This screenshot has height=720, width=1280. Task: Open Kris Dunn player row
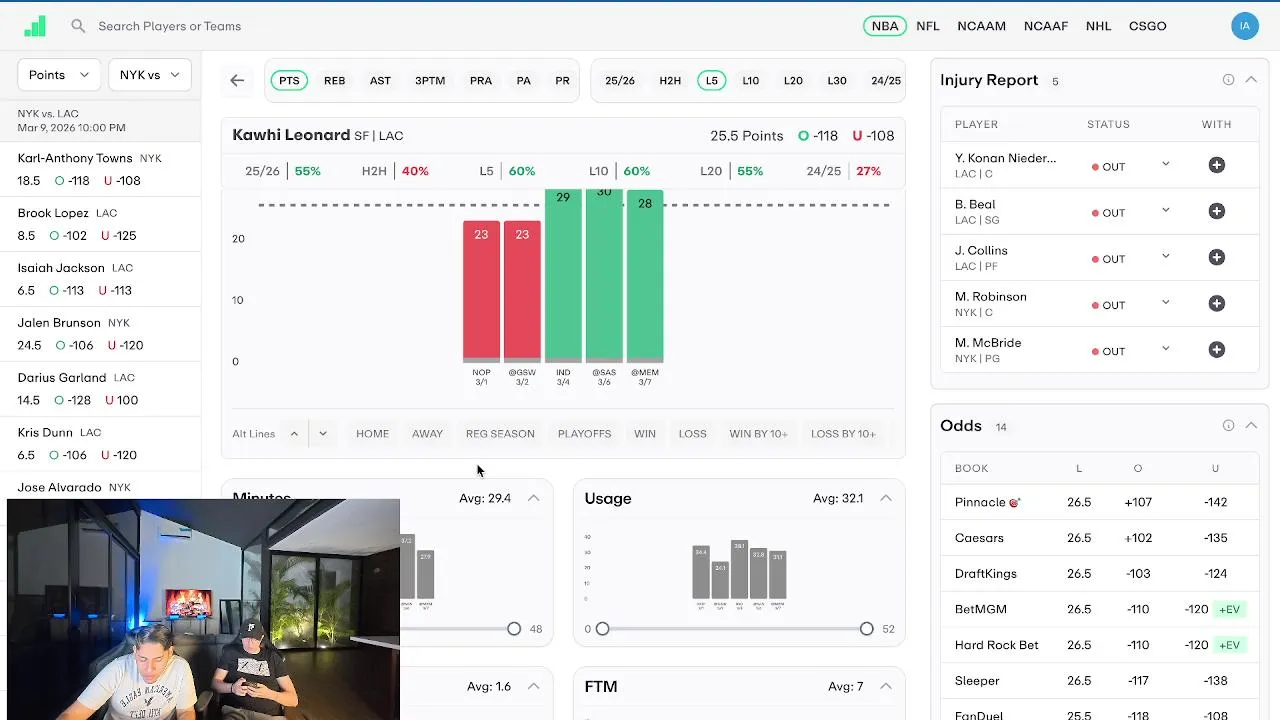[100, 444]
